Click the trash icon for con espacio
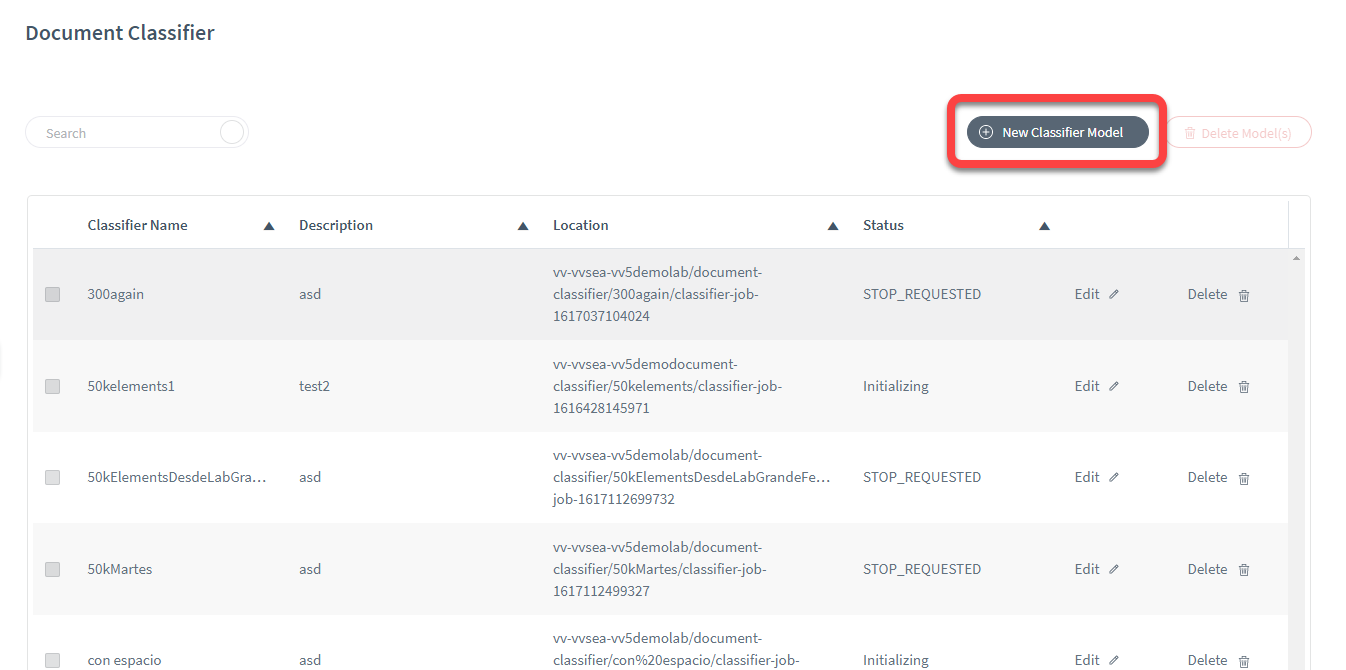Viewport: 1346px width, 670px height. click(x=1244, y=661)
